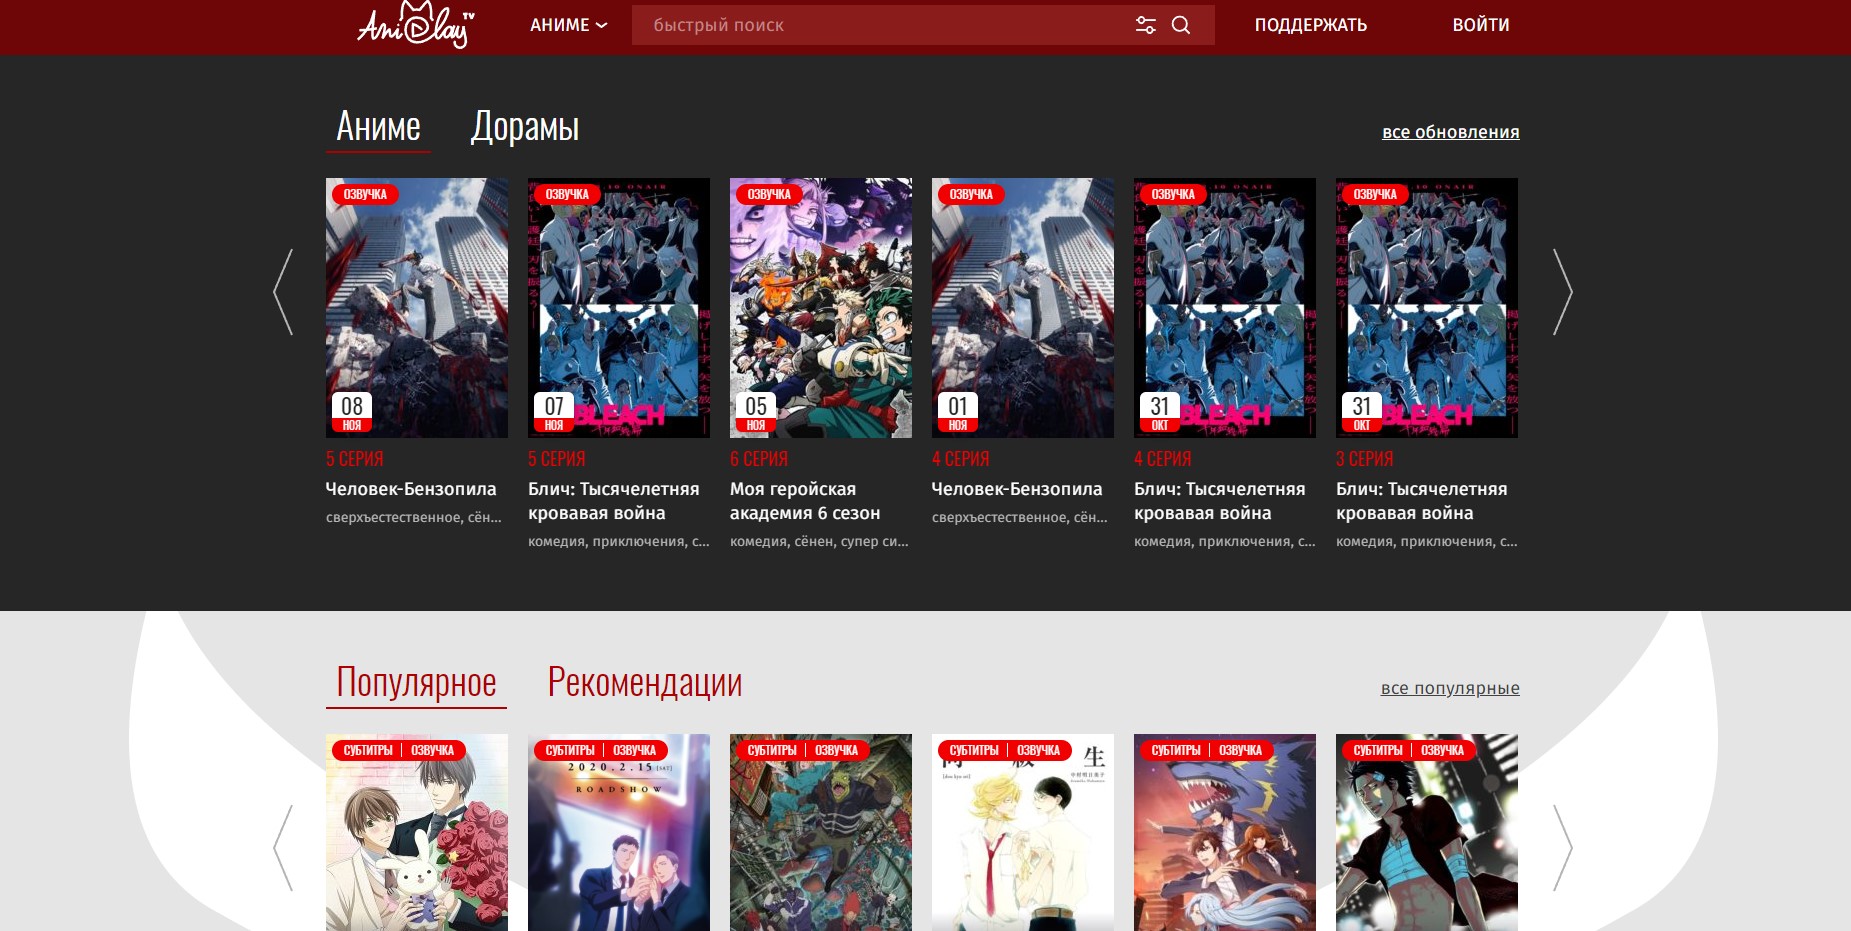The width and height of the screenshot is (1851, 931).
Task: Open the search filter settings icon
Action: [x=1145, y=25]
